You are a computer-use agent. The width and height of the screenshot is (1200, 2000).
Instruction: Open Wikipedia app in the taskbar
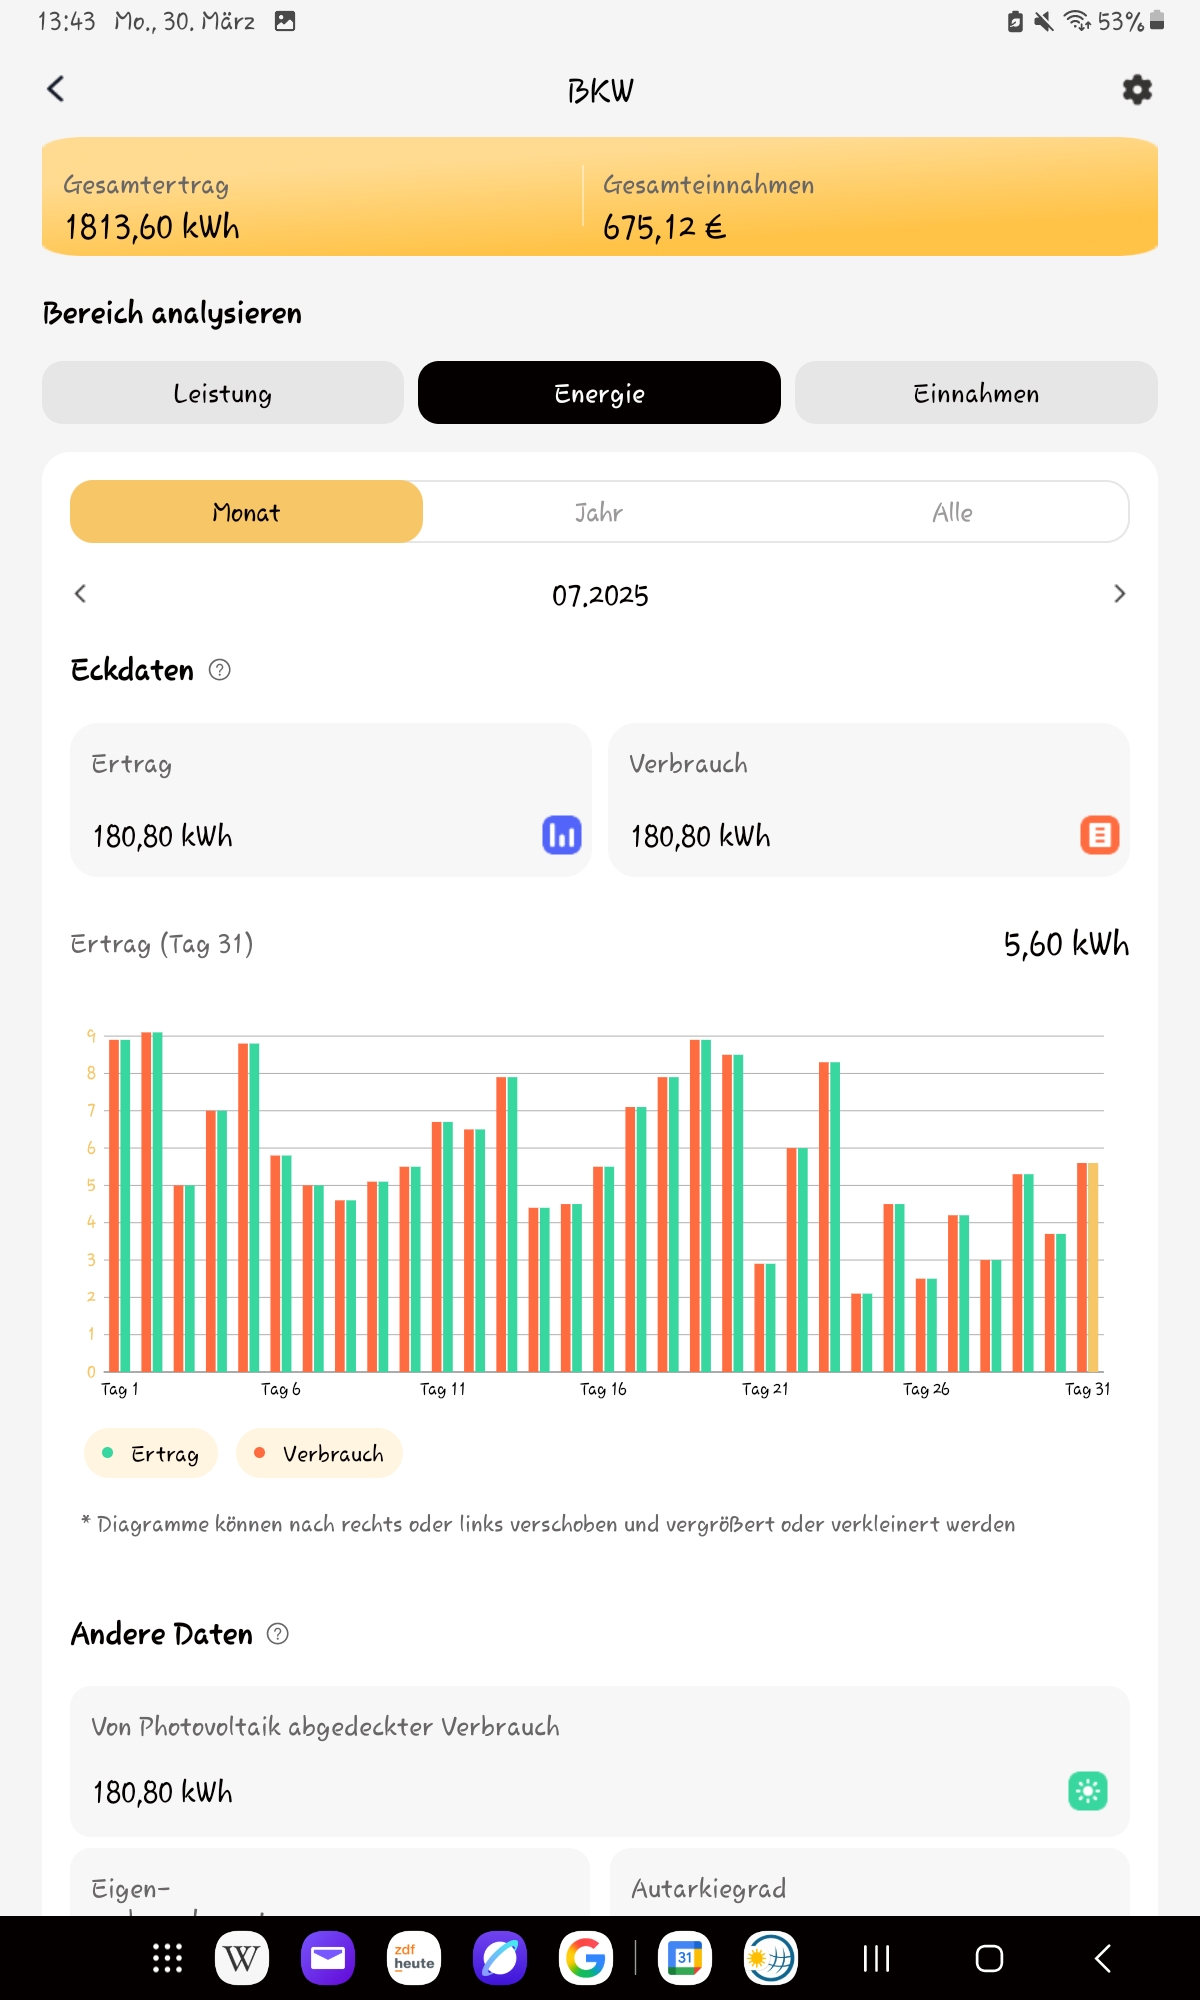(x=241, y=1958)
